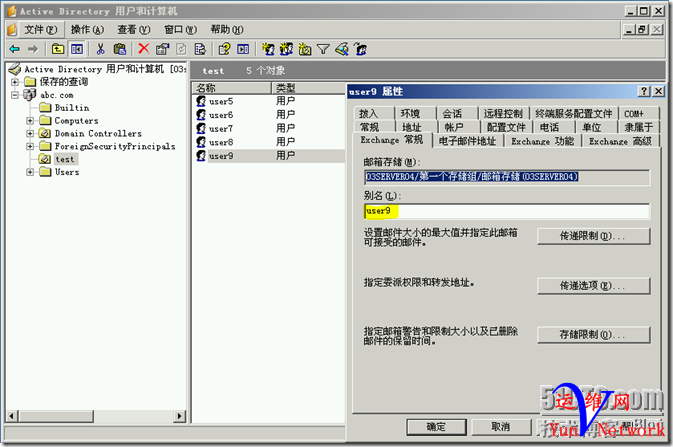
Task: Expand the Domain Controllers node
Action: coord(30,134)
